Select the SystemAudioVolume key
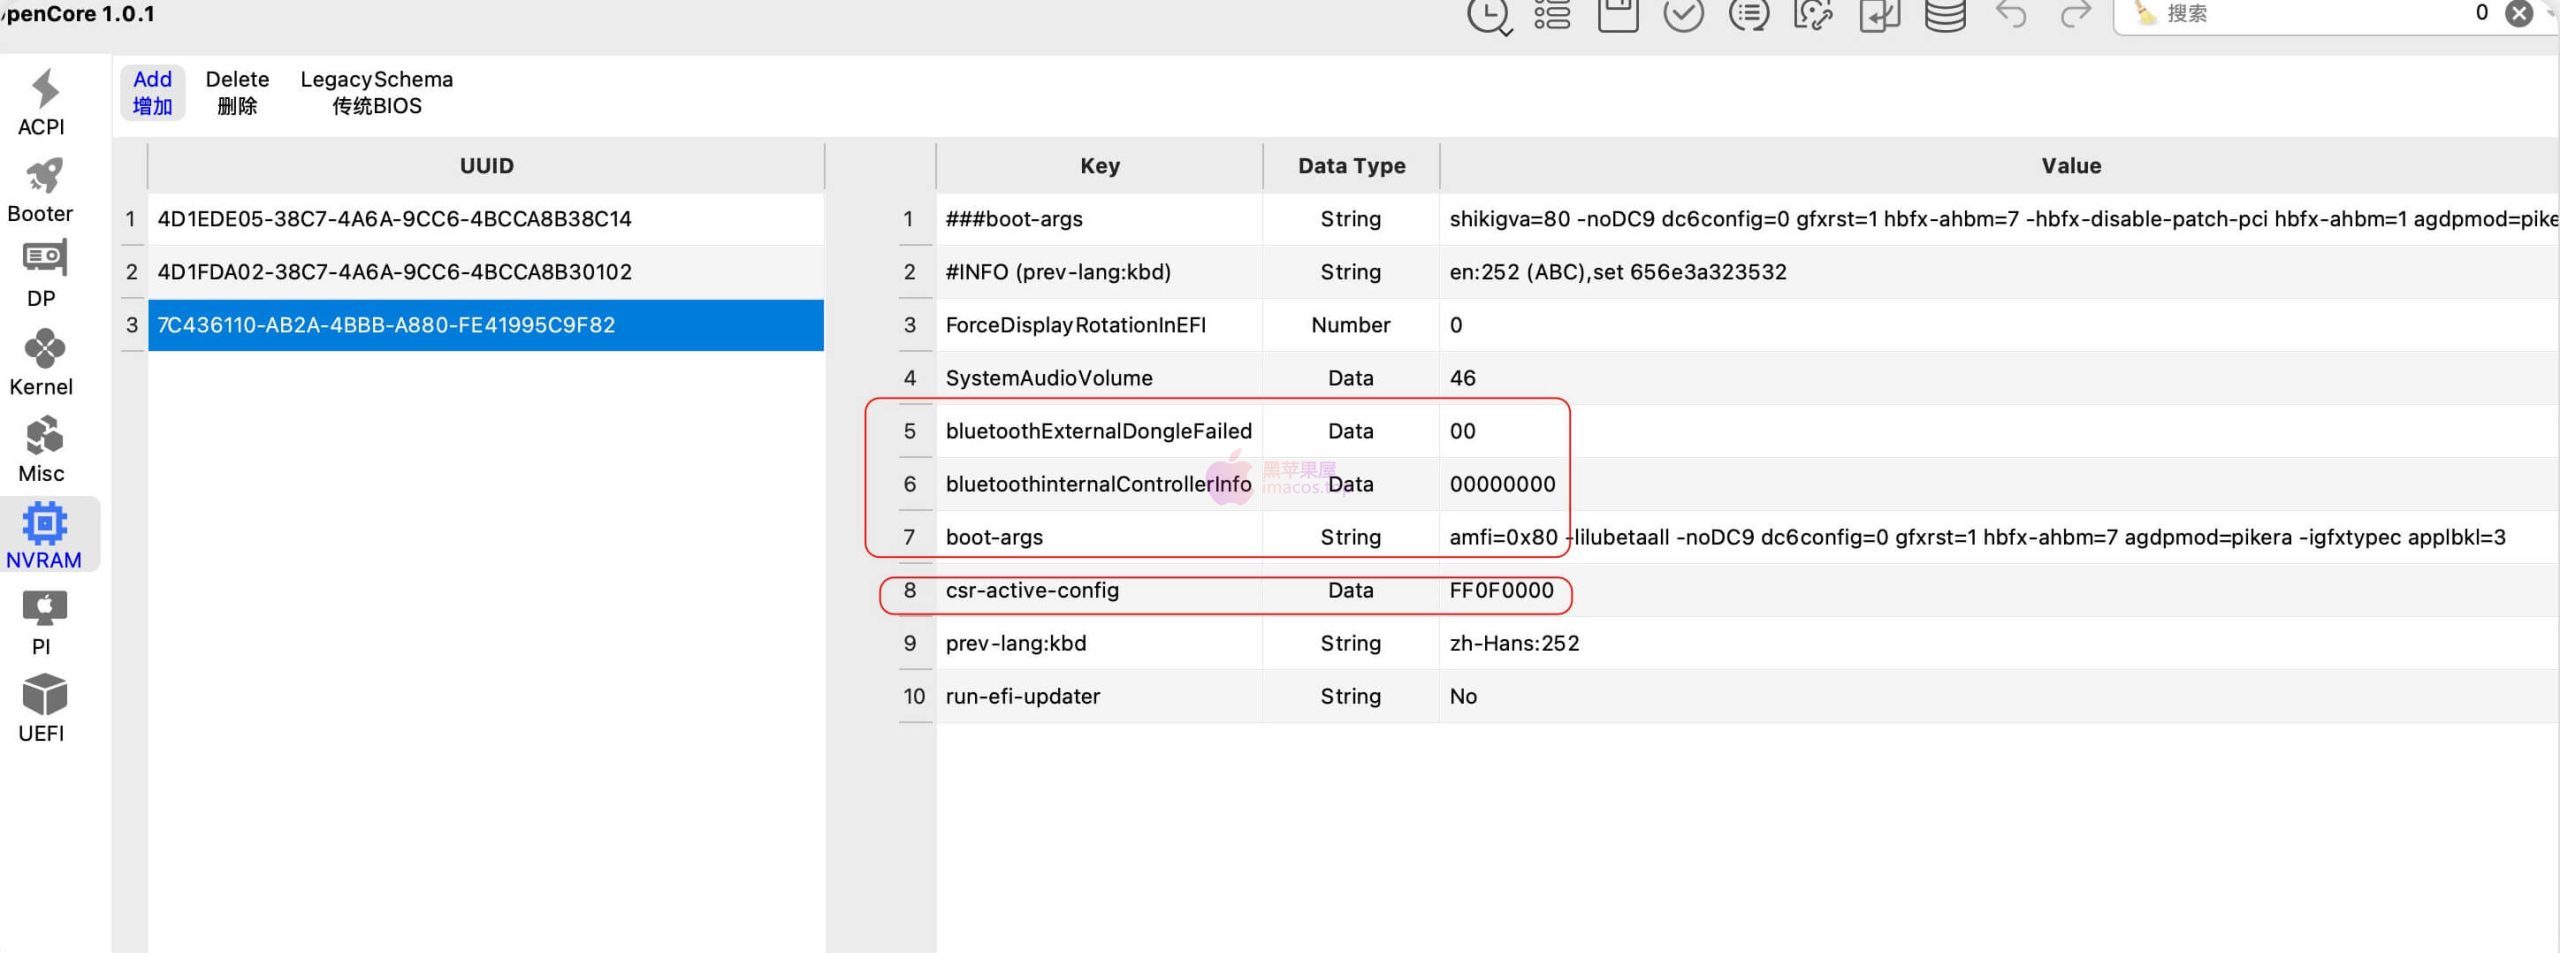 [1099, 378]
